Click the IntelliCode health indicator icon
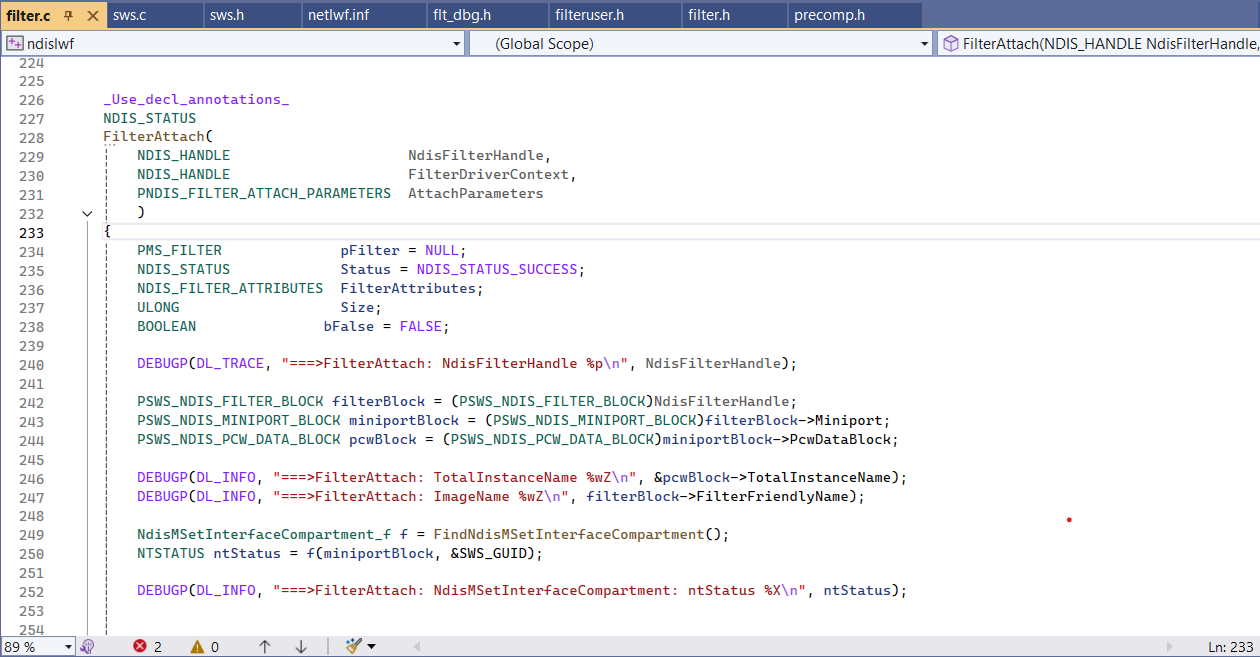 [88, 647]
